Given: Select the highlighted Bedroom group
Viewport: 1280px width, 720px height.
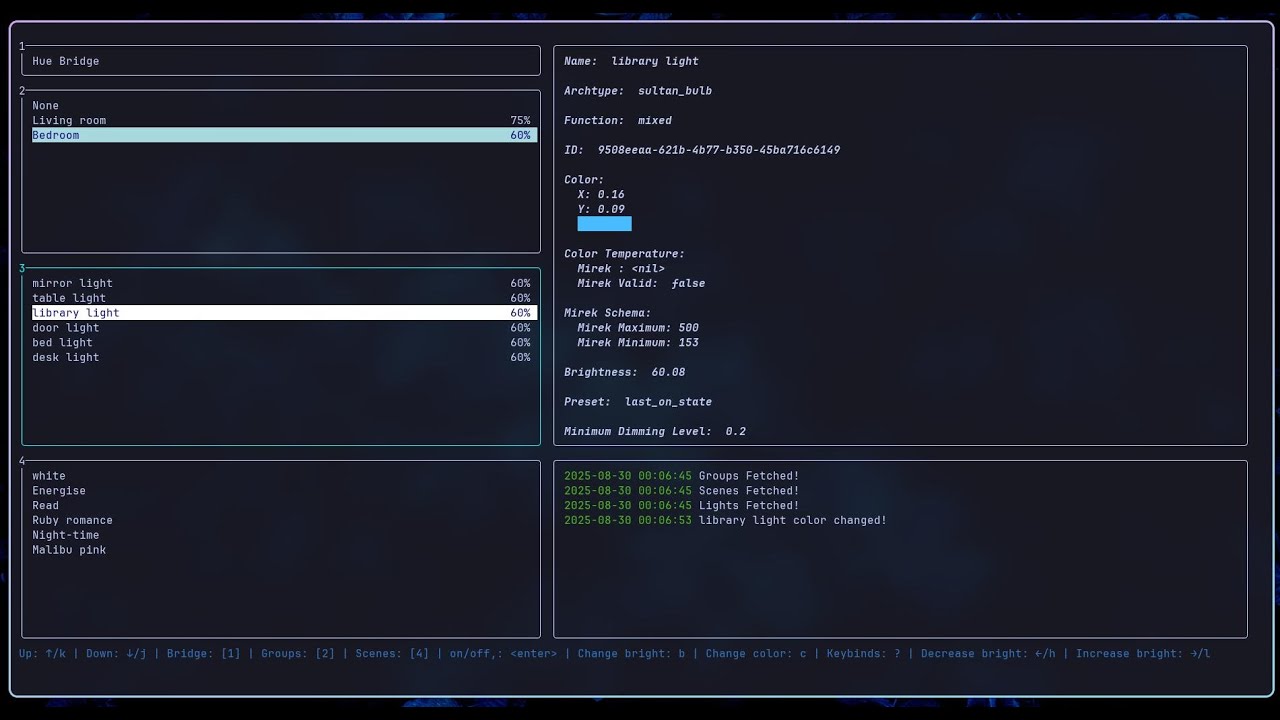Looking at the screenshot, I should click(x=284, y=135).
